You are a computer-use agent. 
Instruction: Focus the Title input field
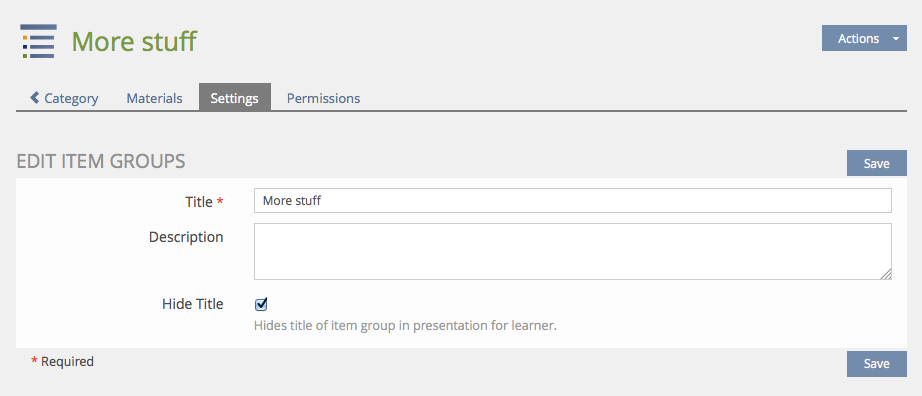click(573, 201)
